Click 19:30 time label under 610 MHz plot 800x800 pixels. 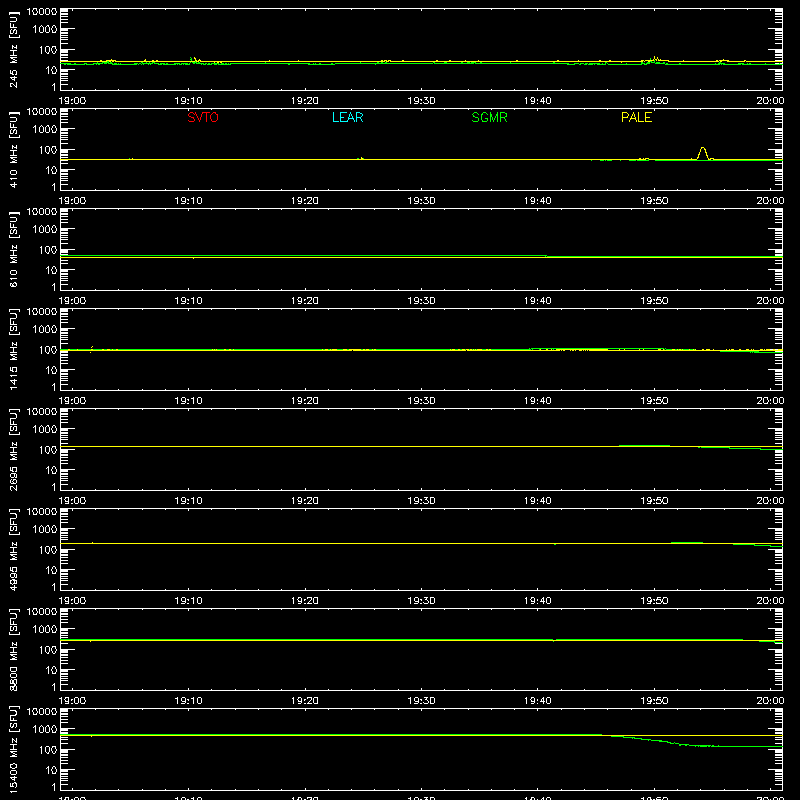pos(421,301)
